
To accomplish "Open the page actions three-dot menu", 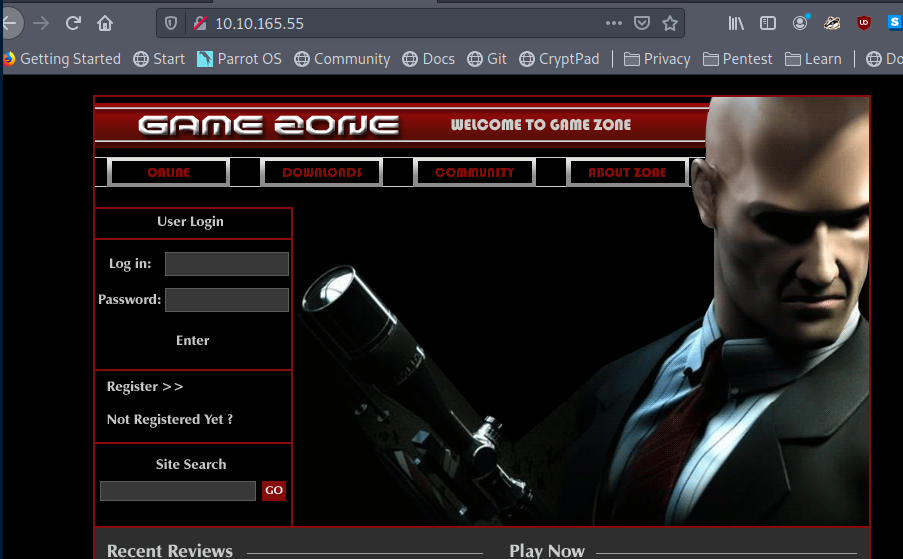I will point(614,23).
